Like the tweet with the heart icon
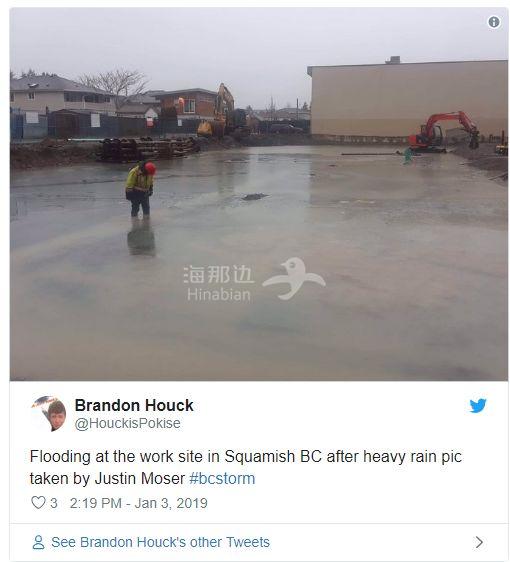Viewport: 510px width, 562px height. 38,503
